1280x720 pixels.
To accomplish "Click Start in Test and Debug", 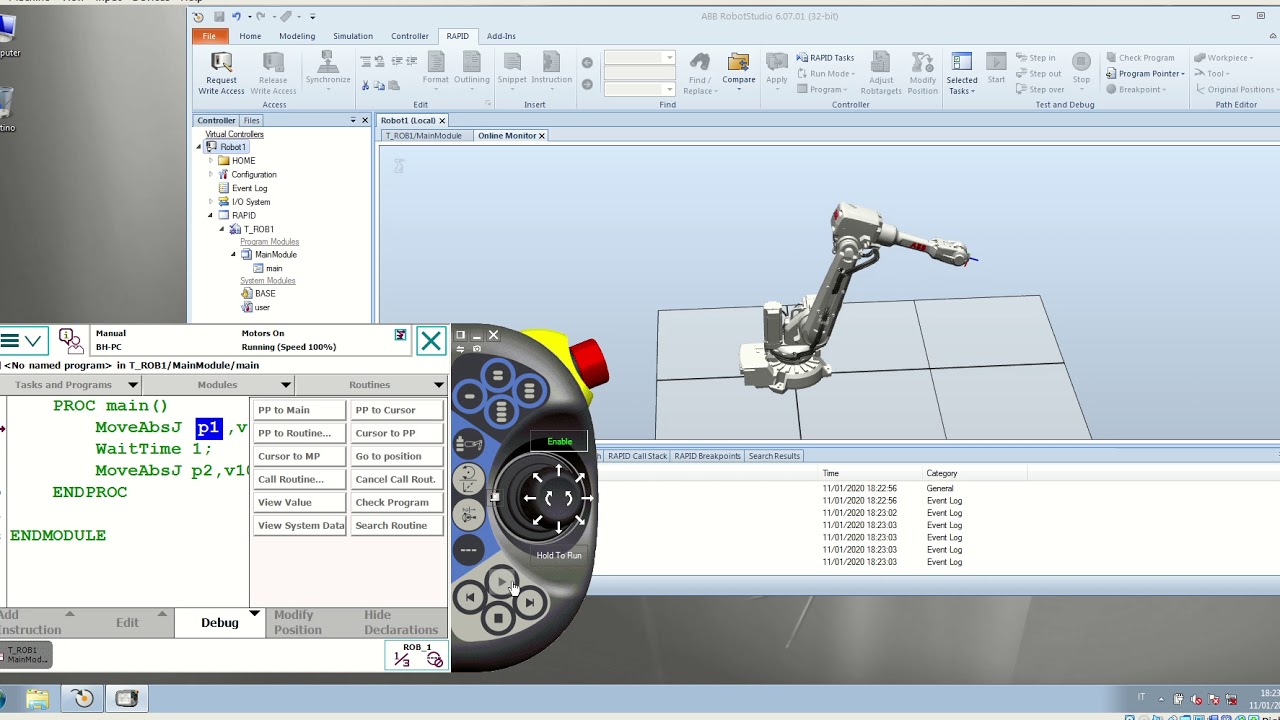I will [996, 68].
